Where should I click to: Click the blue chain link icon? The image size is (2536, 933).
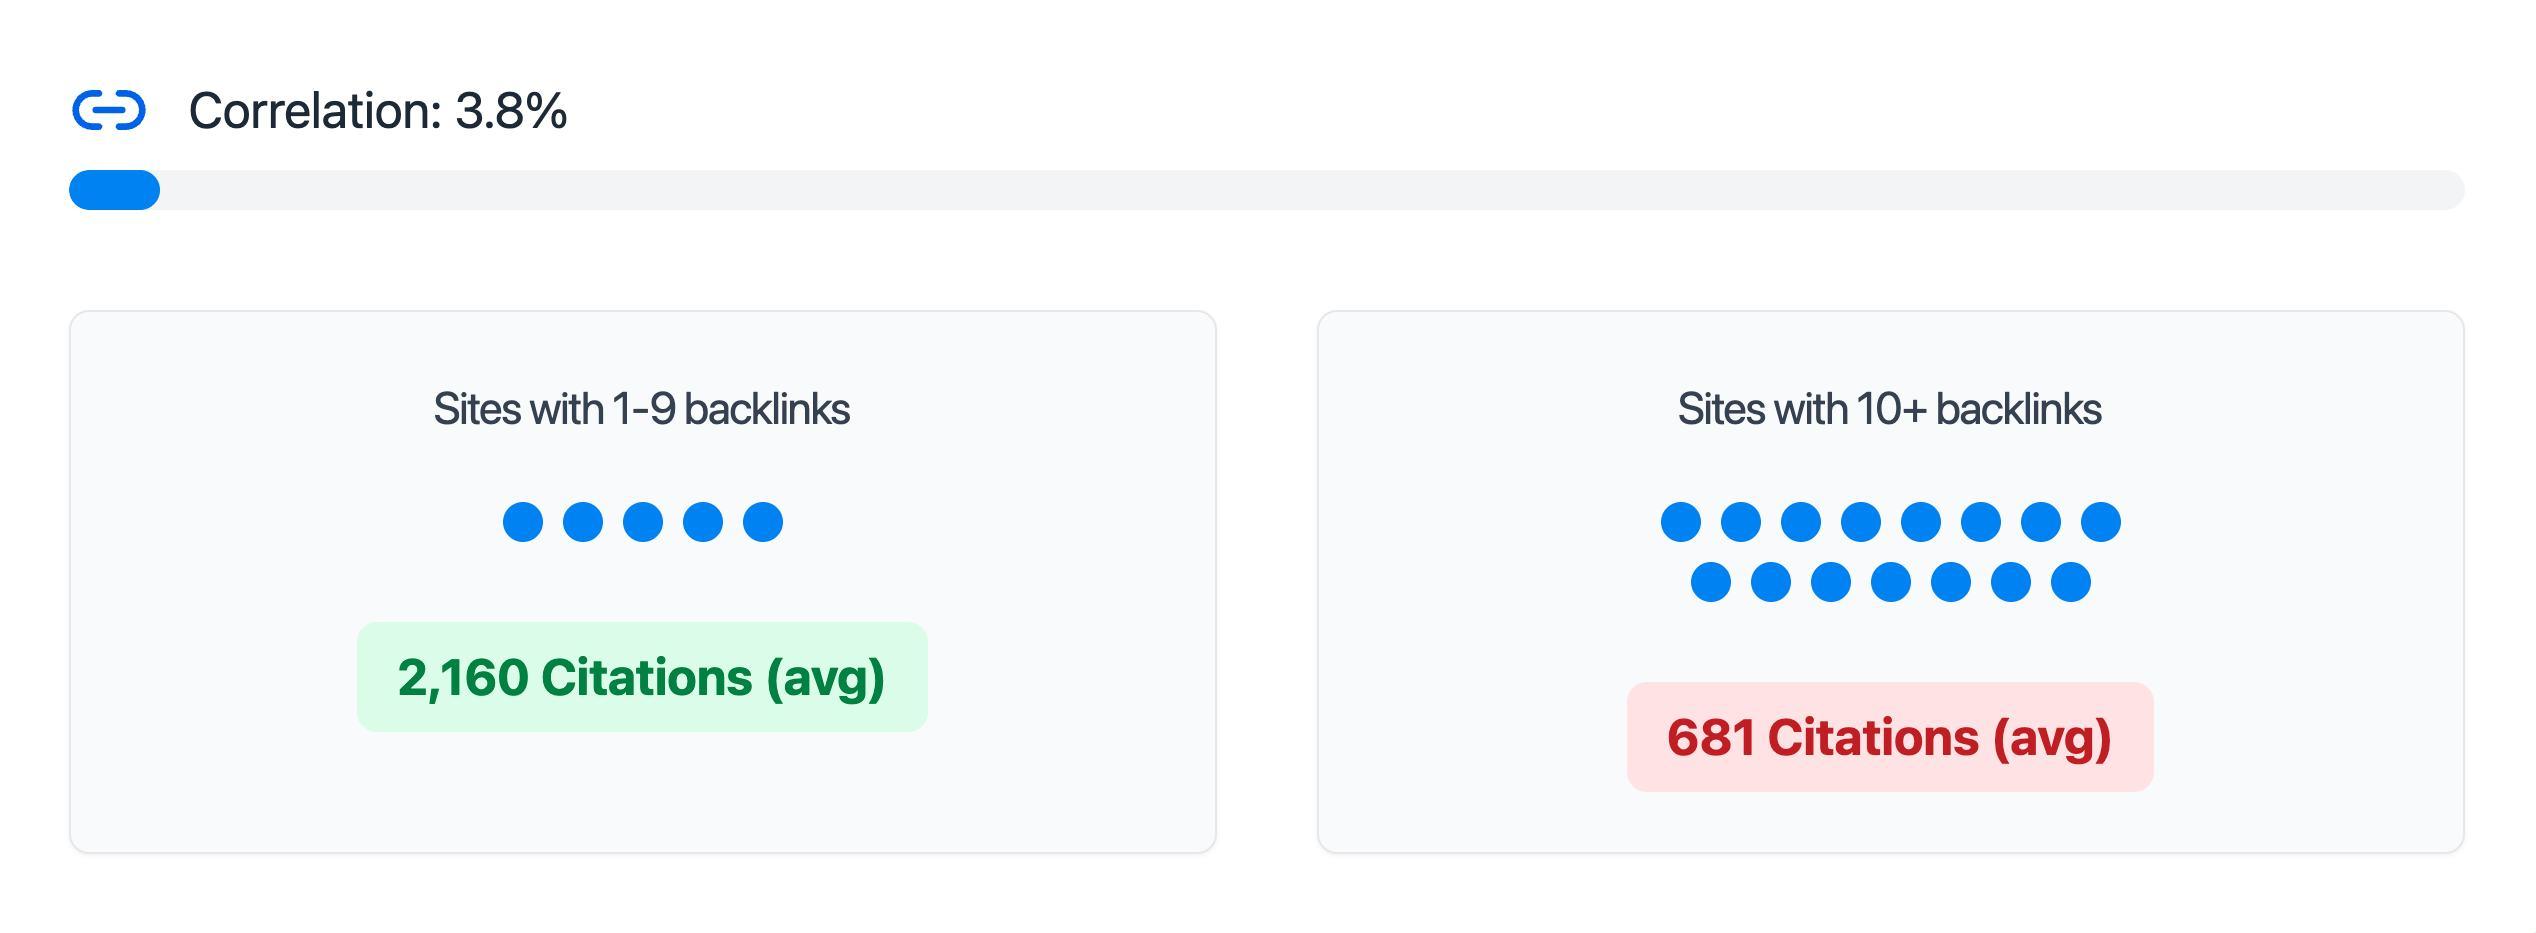(109, 110)
